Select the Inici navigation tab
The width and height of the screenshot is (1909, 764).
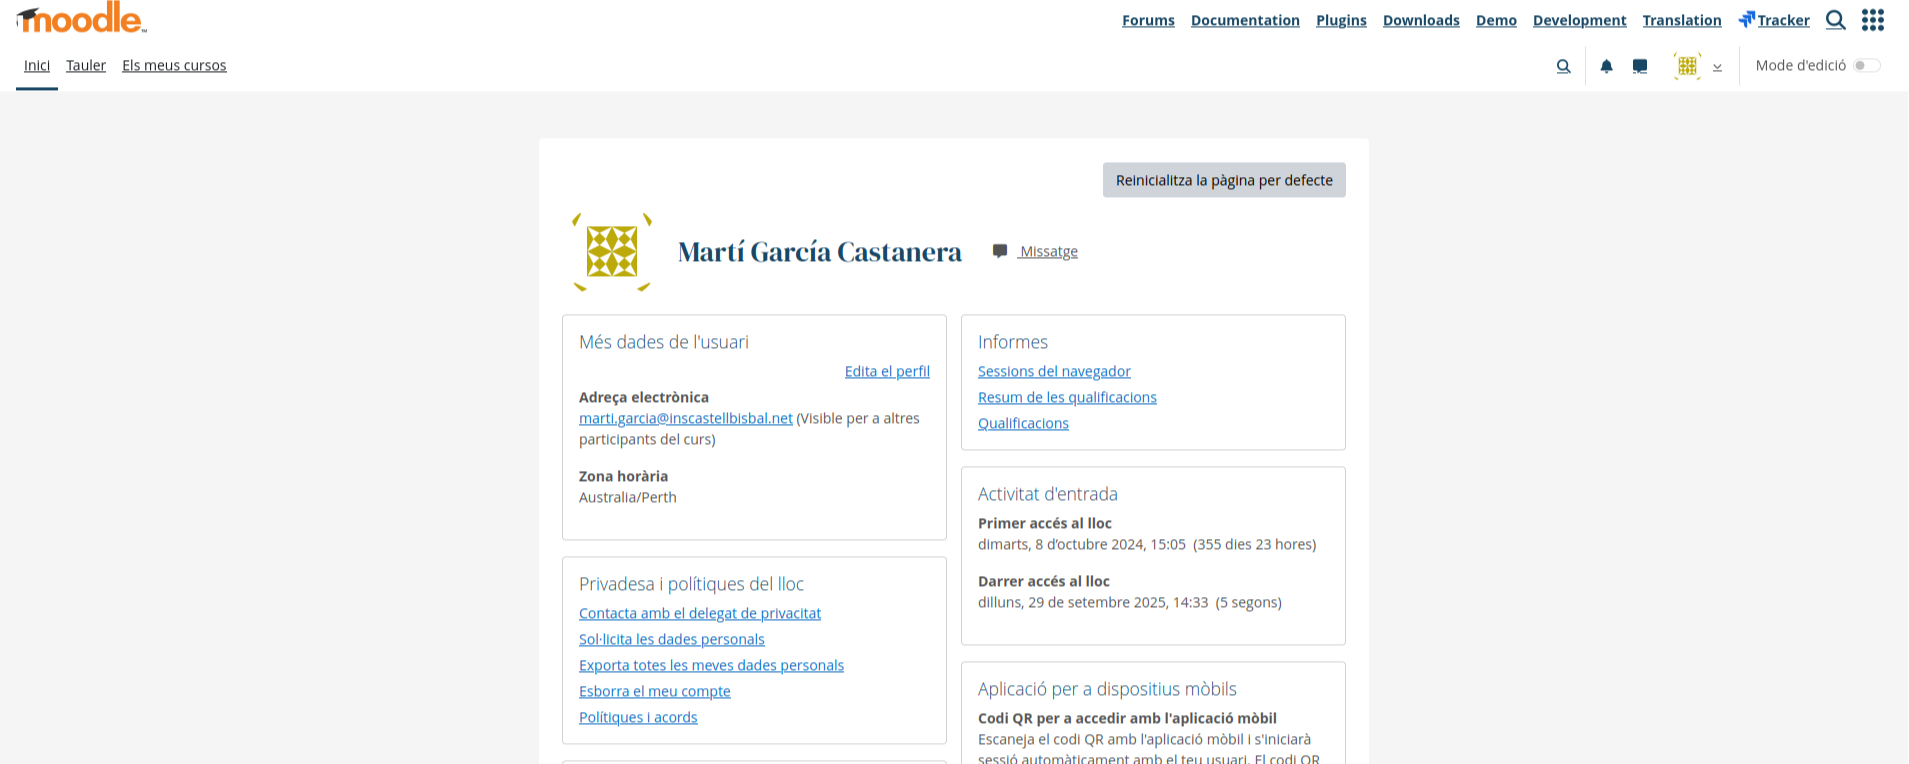click(37, 66)
